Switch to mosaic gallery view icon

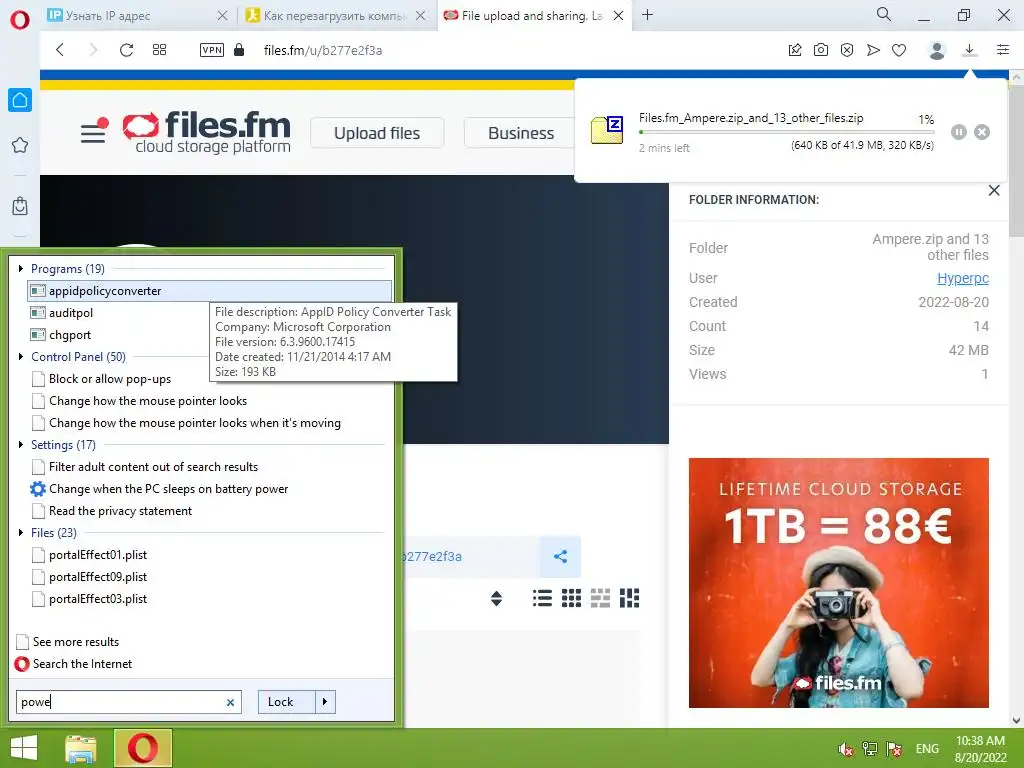coord(630,598)
